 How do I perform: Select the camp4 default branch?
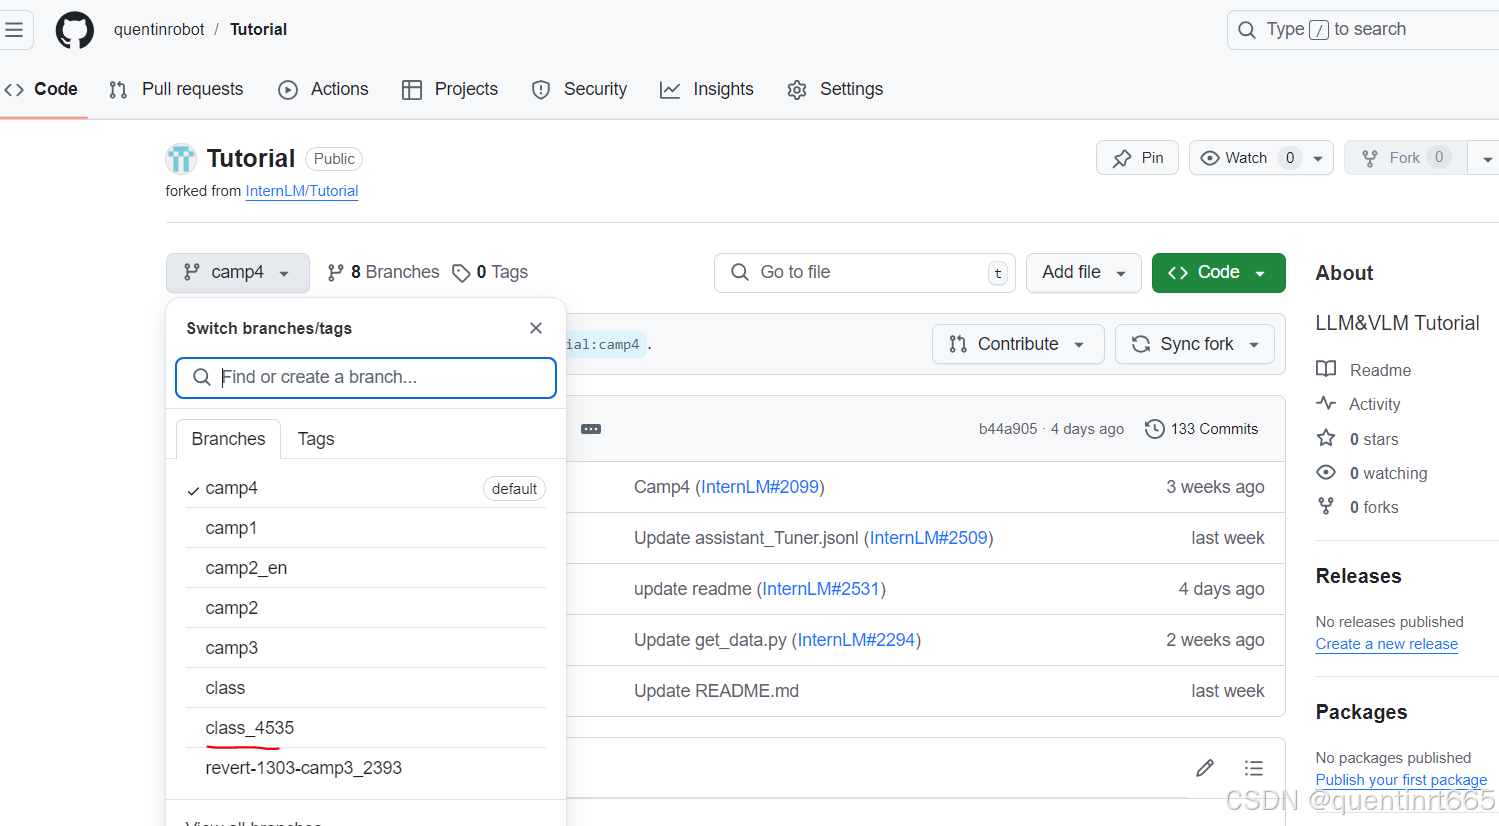click(x=366, y=488)
